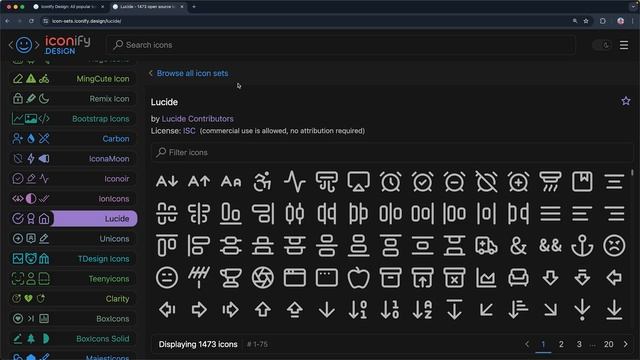Focus the Filter icons field
The height and width of the screenshot is (360, 640).
pos(391,152)
